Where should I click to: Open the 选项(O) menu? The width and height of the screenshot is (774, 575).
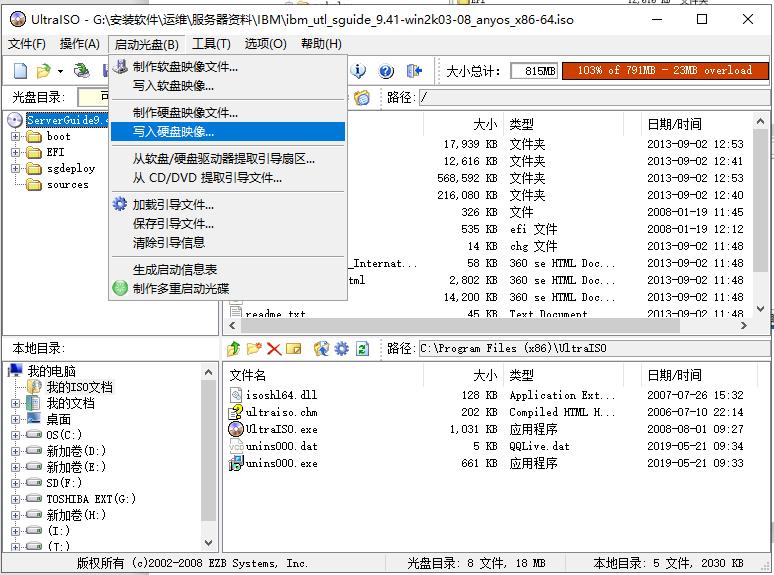click(266, 44)
